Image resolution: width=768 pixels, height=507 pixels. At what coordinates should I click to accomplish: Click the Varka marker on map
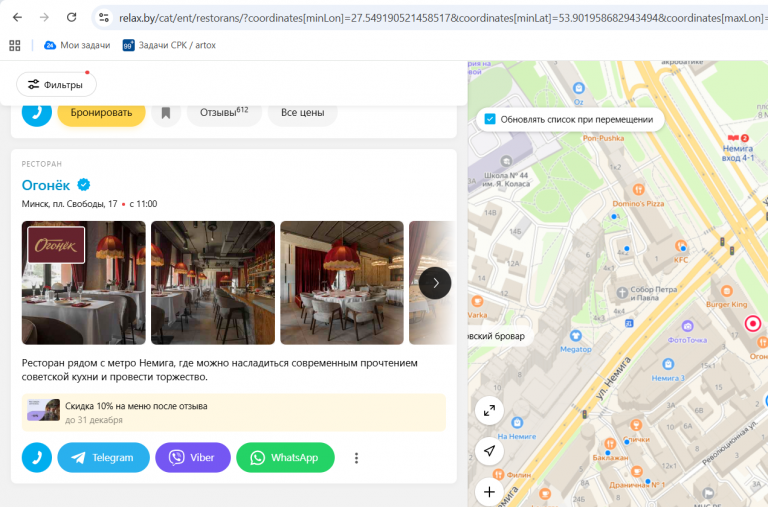click(x=477, y=301)
